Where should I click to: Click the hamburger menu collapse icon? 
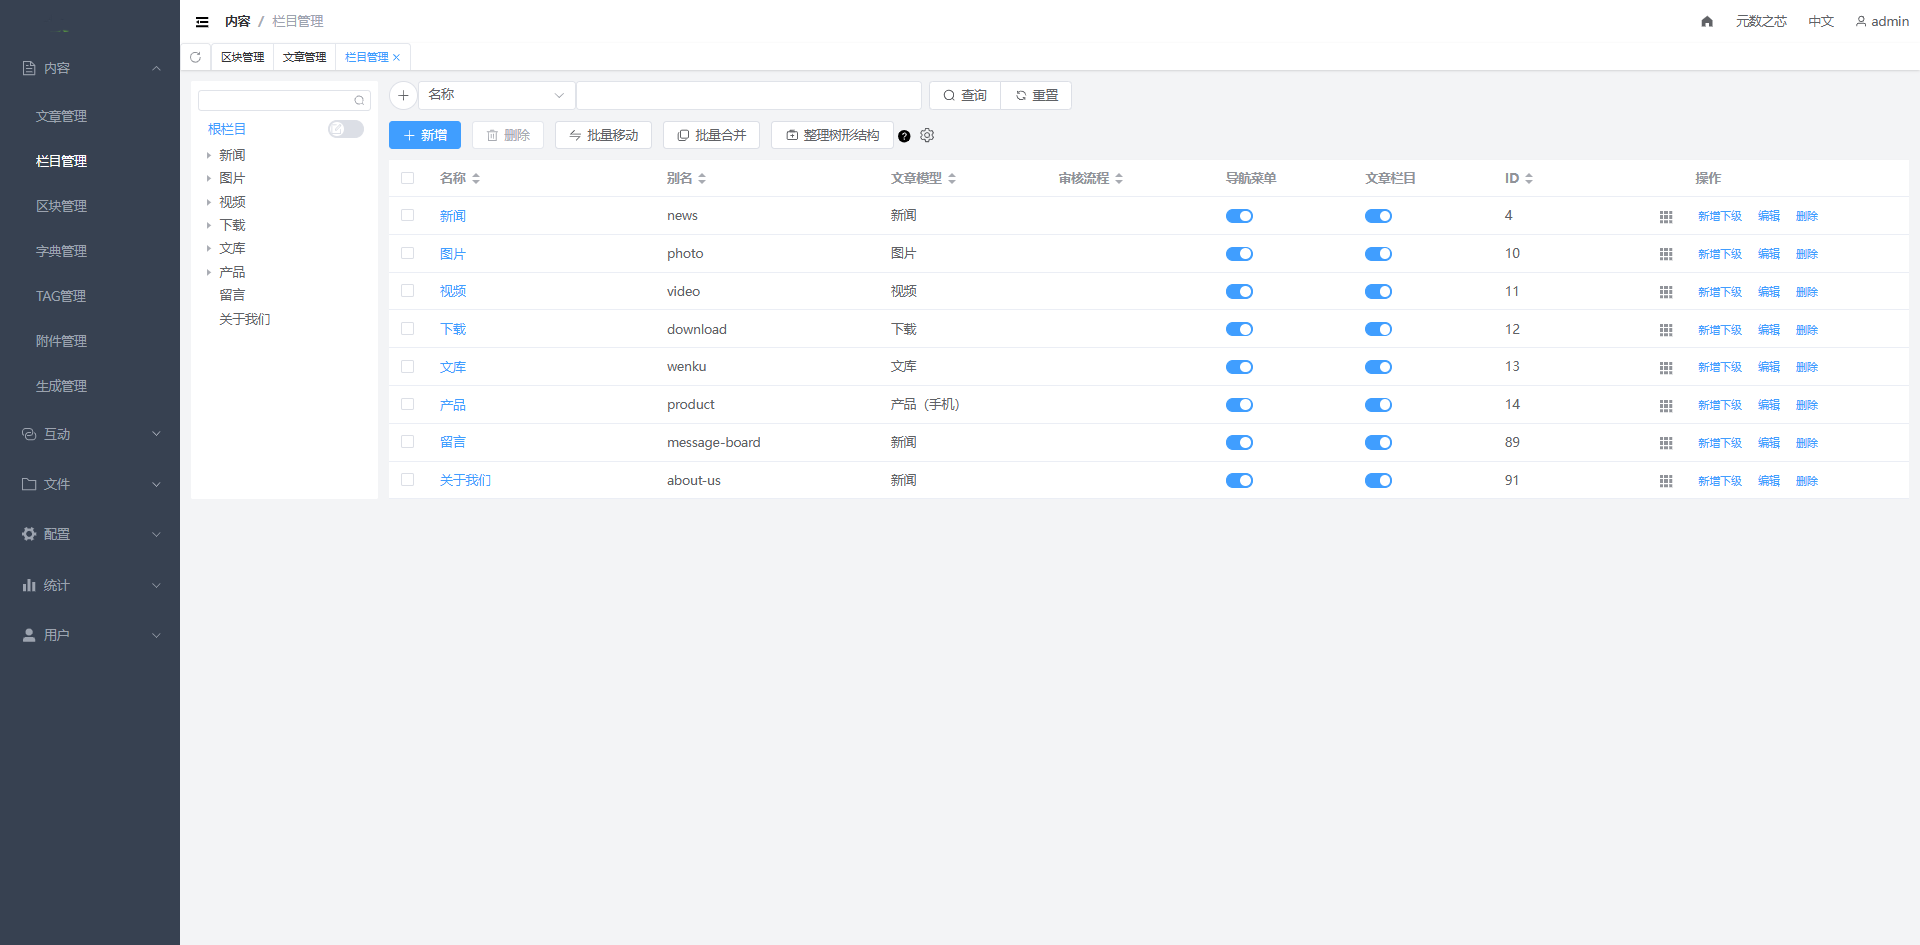202,21
